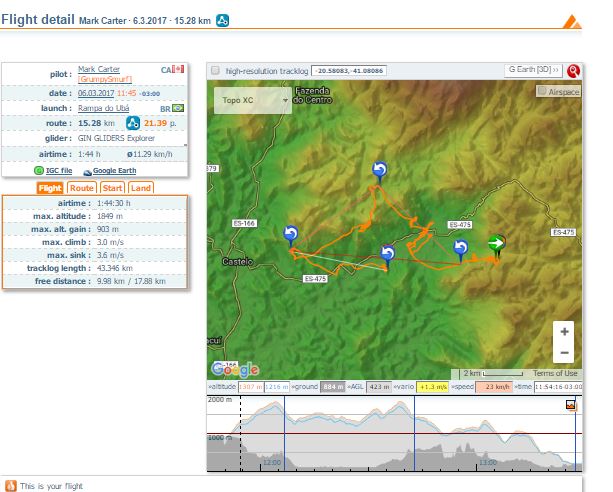Zoom out the map with minus button
Viewport: 613px width, 492px height.
(x=565, y=352)
